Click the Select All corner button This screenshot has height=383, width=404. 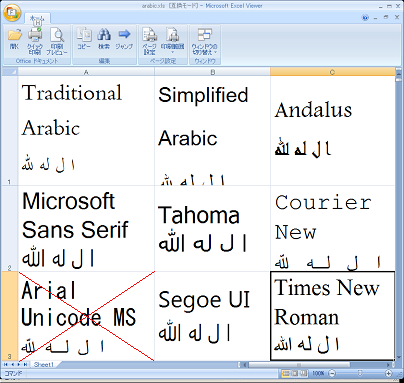coord(9,72)
